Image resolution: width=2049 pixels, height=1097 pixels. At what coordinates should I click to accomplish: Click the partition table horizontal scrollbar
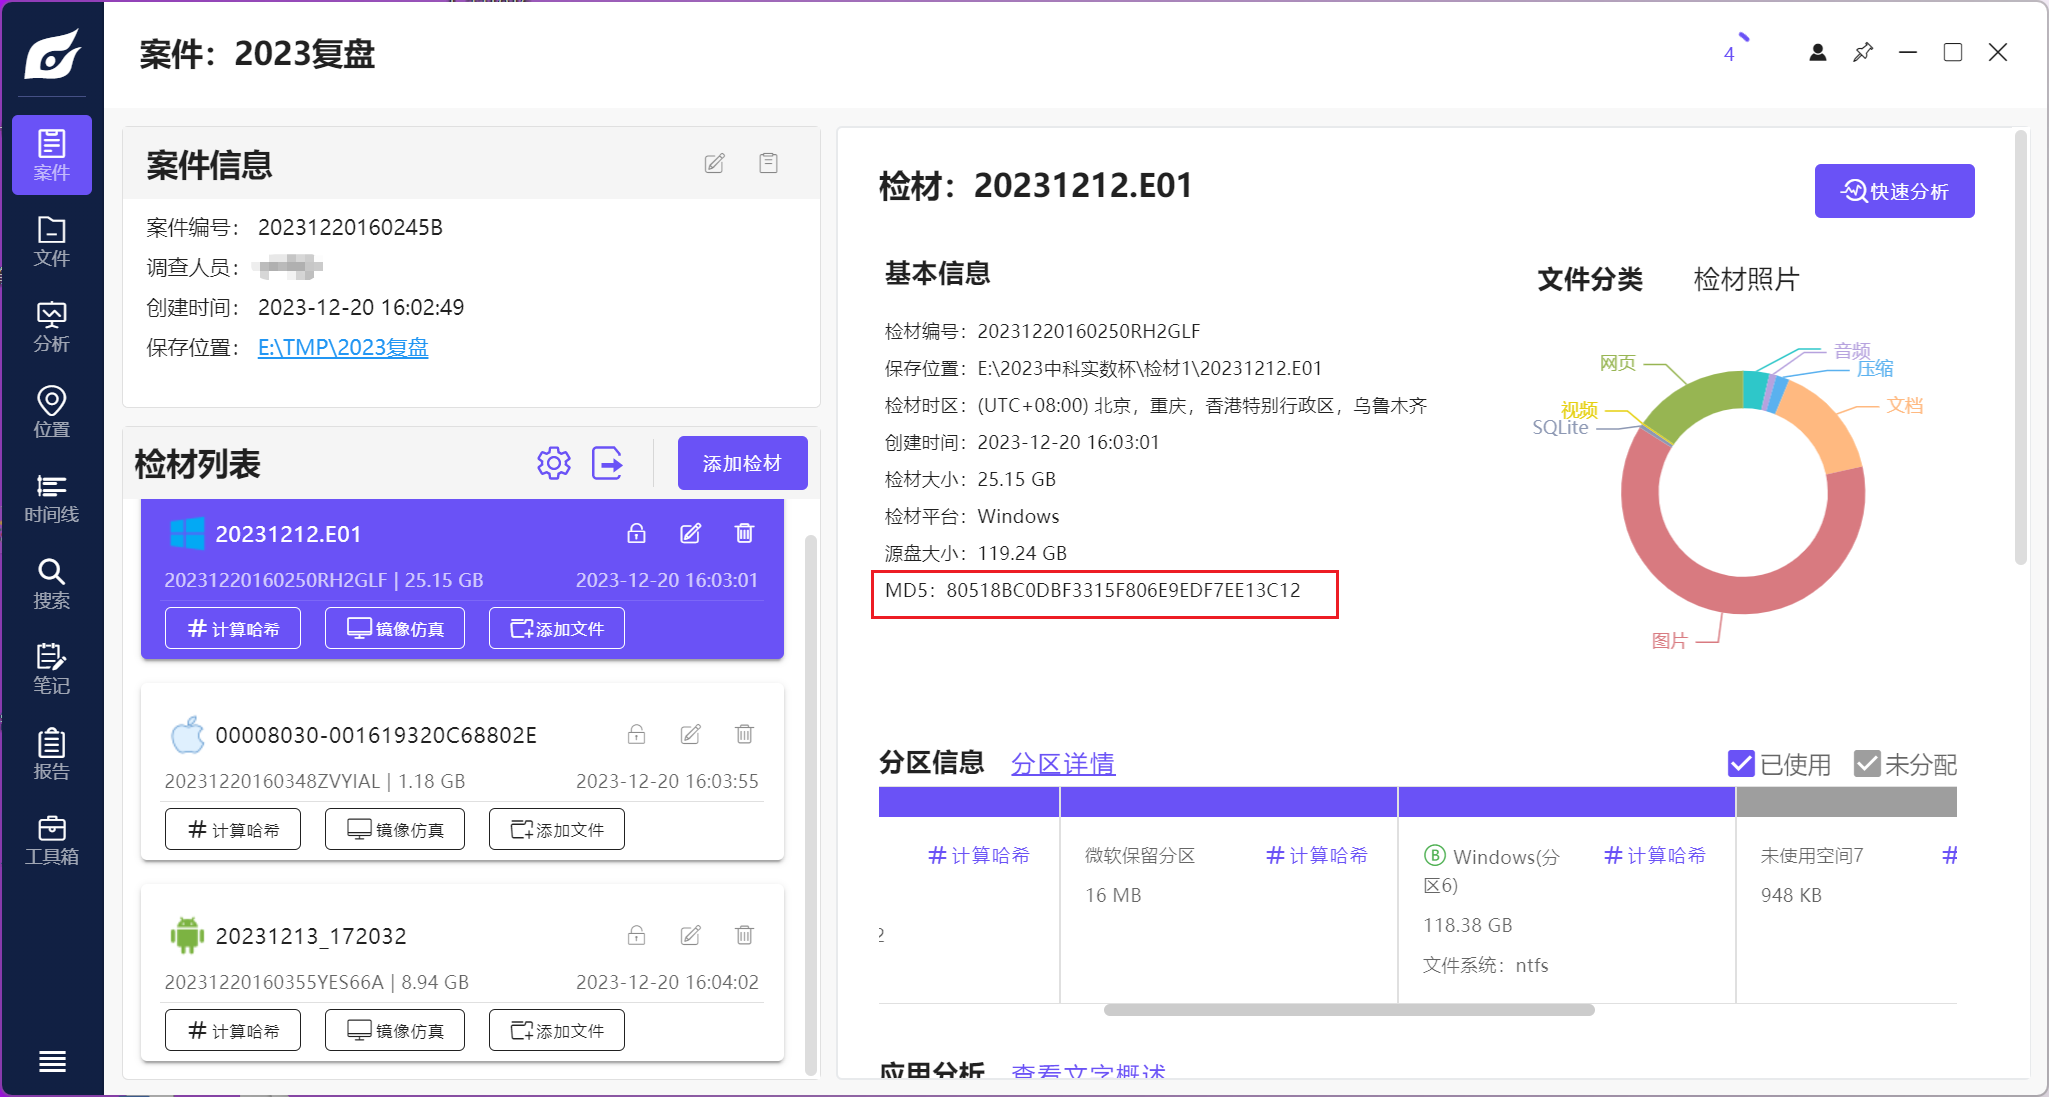[1348, 1010]
